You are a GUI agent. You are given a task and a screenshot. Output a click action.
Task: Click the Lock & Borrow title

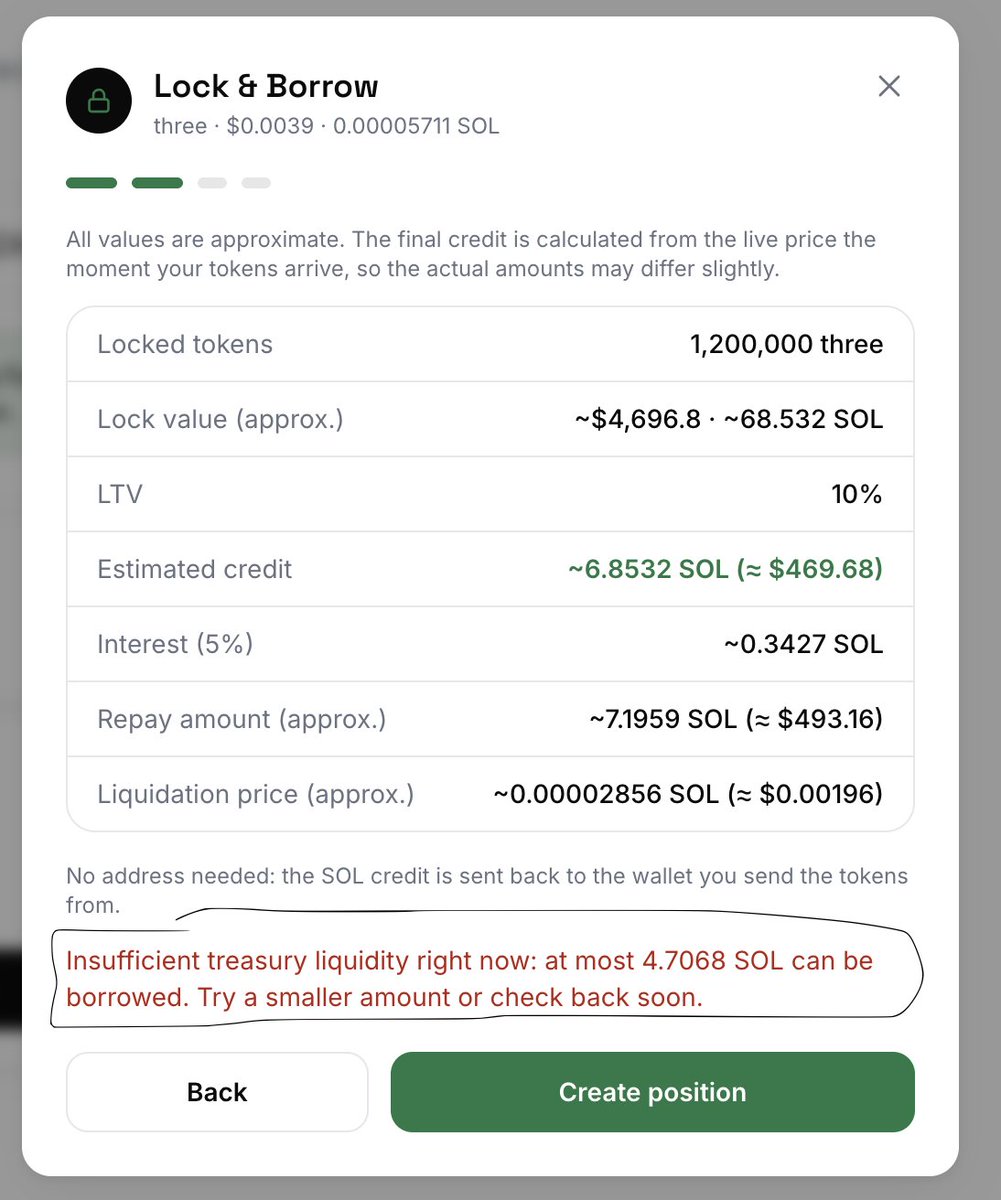coord(266,86)
